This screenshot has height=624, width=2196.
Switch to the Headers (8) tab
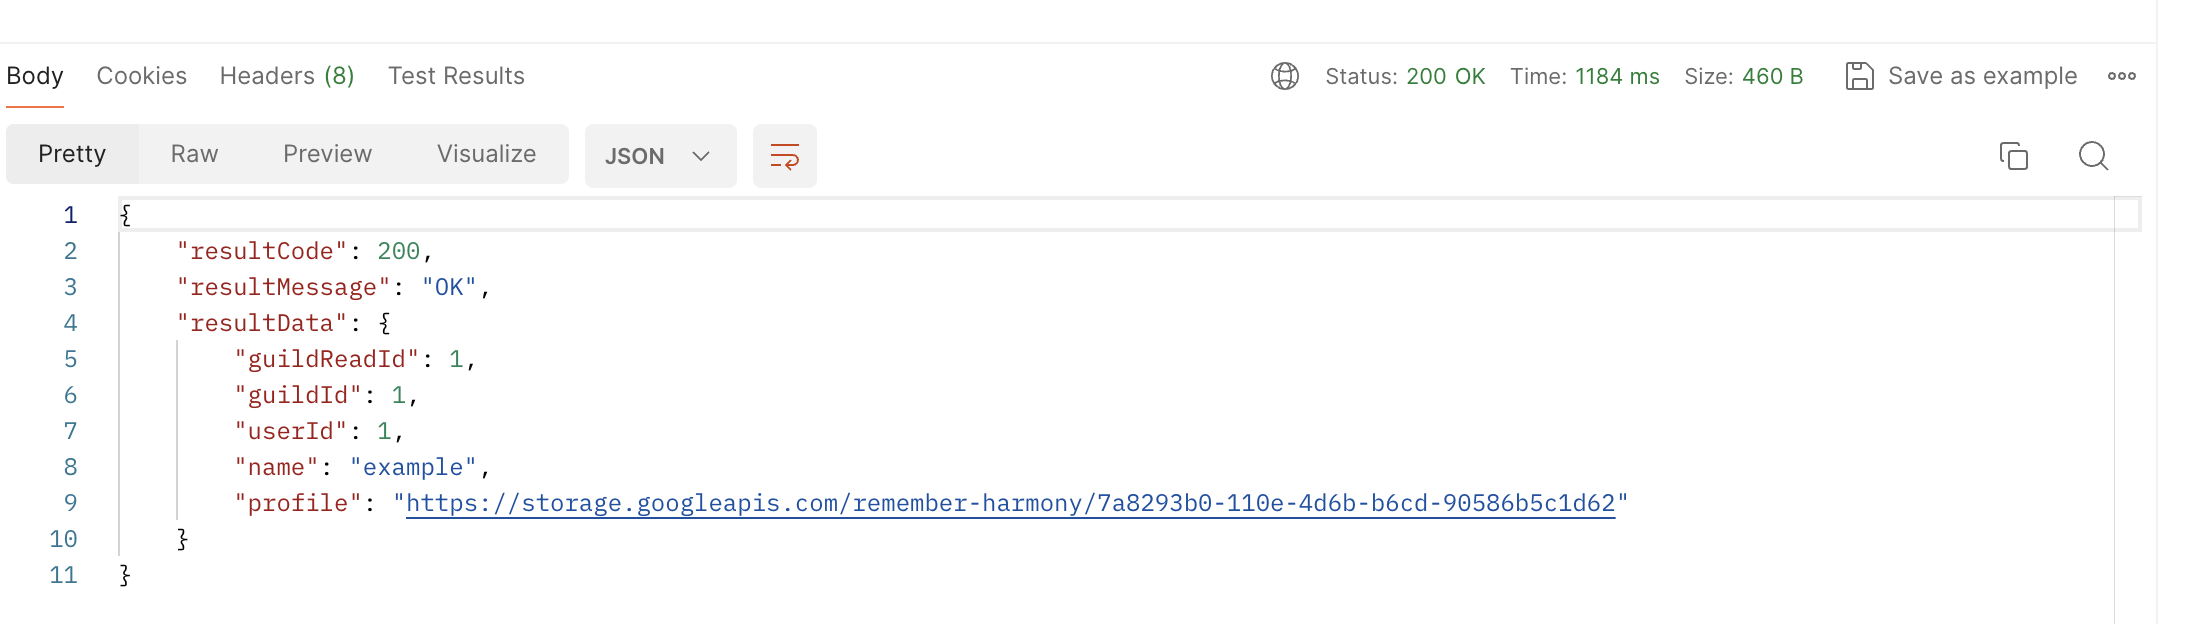click(287, 76)
